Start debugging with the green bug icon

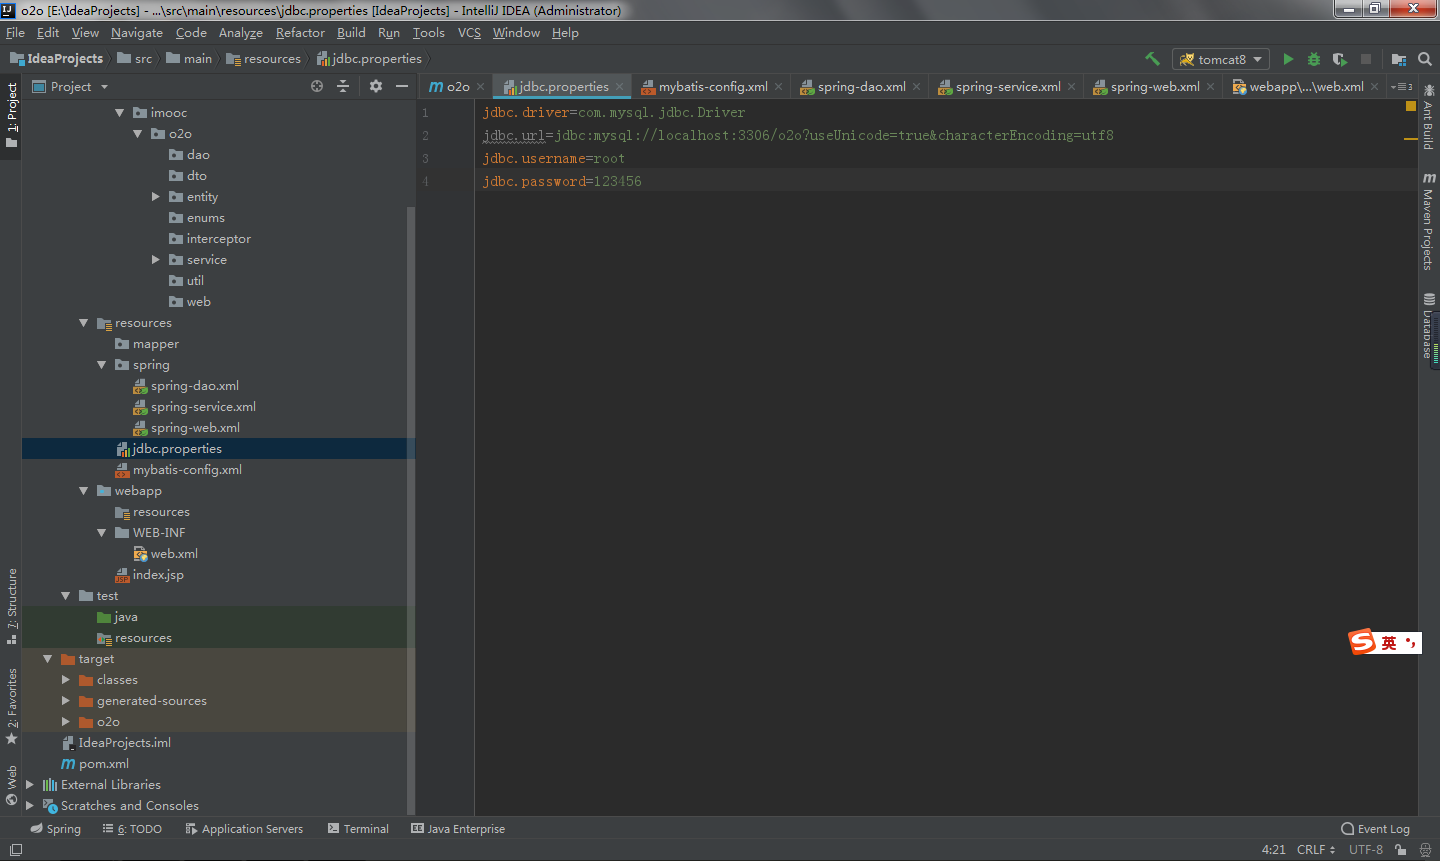click(x=1314, y=59)
